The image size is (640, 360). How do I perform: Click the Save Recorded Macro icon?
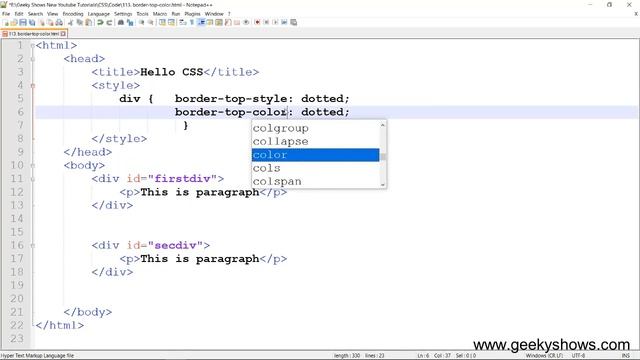[293, 22]
